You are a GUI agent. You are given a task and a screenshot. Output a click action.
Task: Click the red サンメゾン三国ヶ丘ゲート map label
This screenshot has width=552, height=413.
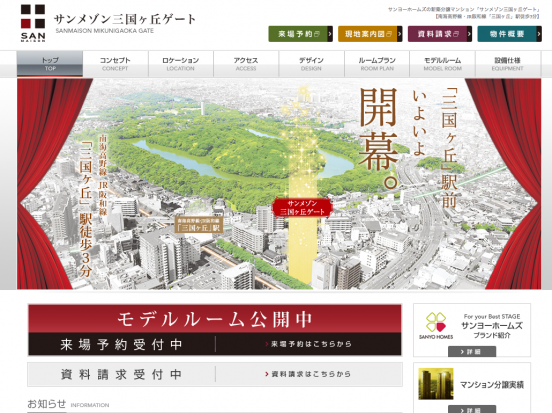(x=302, y=208)
